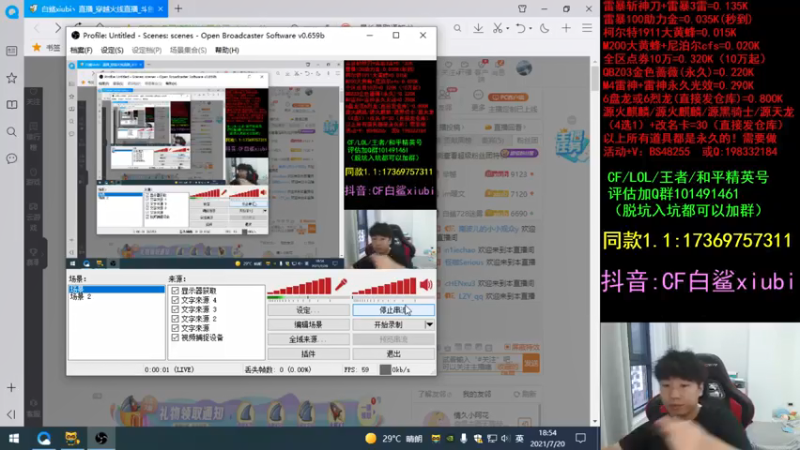Open browser sidebar news panel icon
The image size is (800, 450).
(x=11, y=51)
